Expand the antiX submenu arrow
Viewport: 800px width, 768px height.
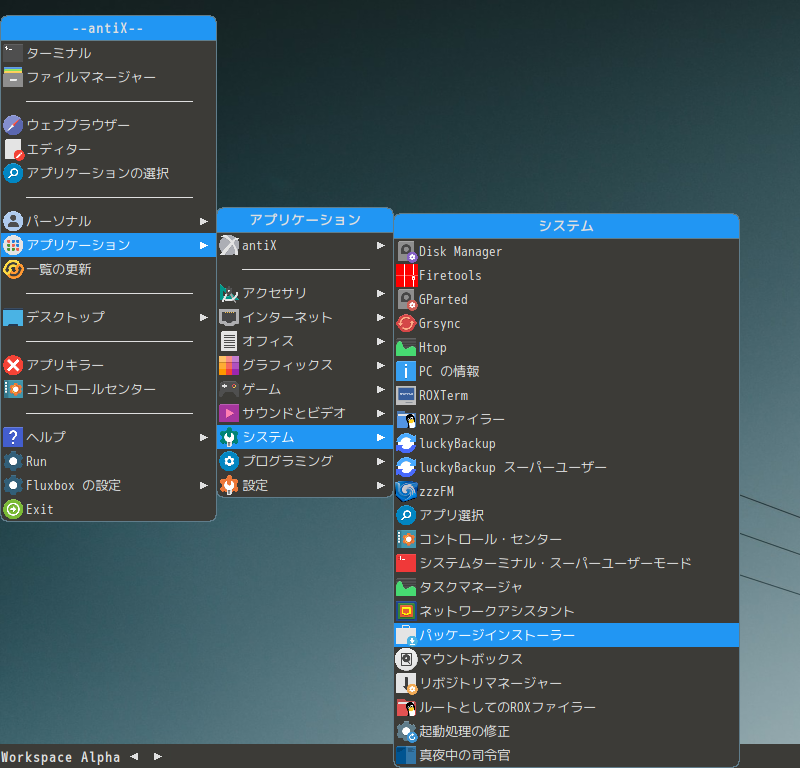[x=381, y=245]
